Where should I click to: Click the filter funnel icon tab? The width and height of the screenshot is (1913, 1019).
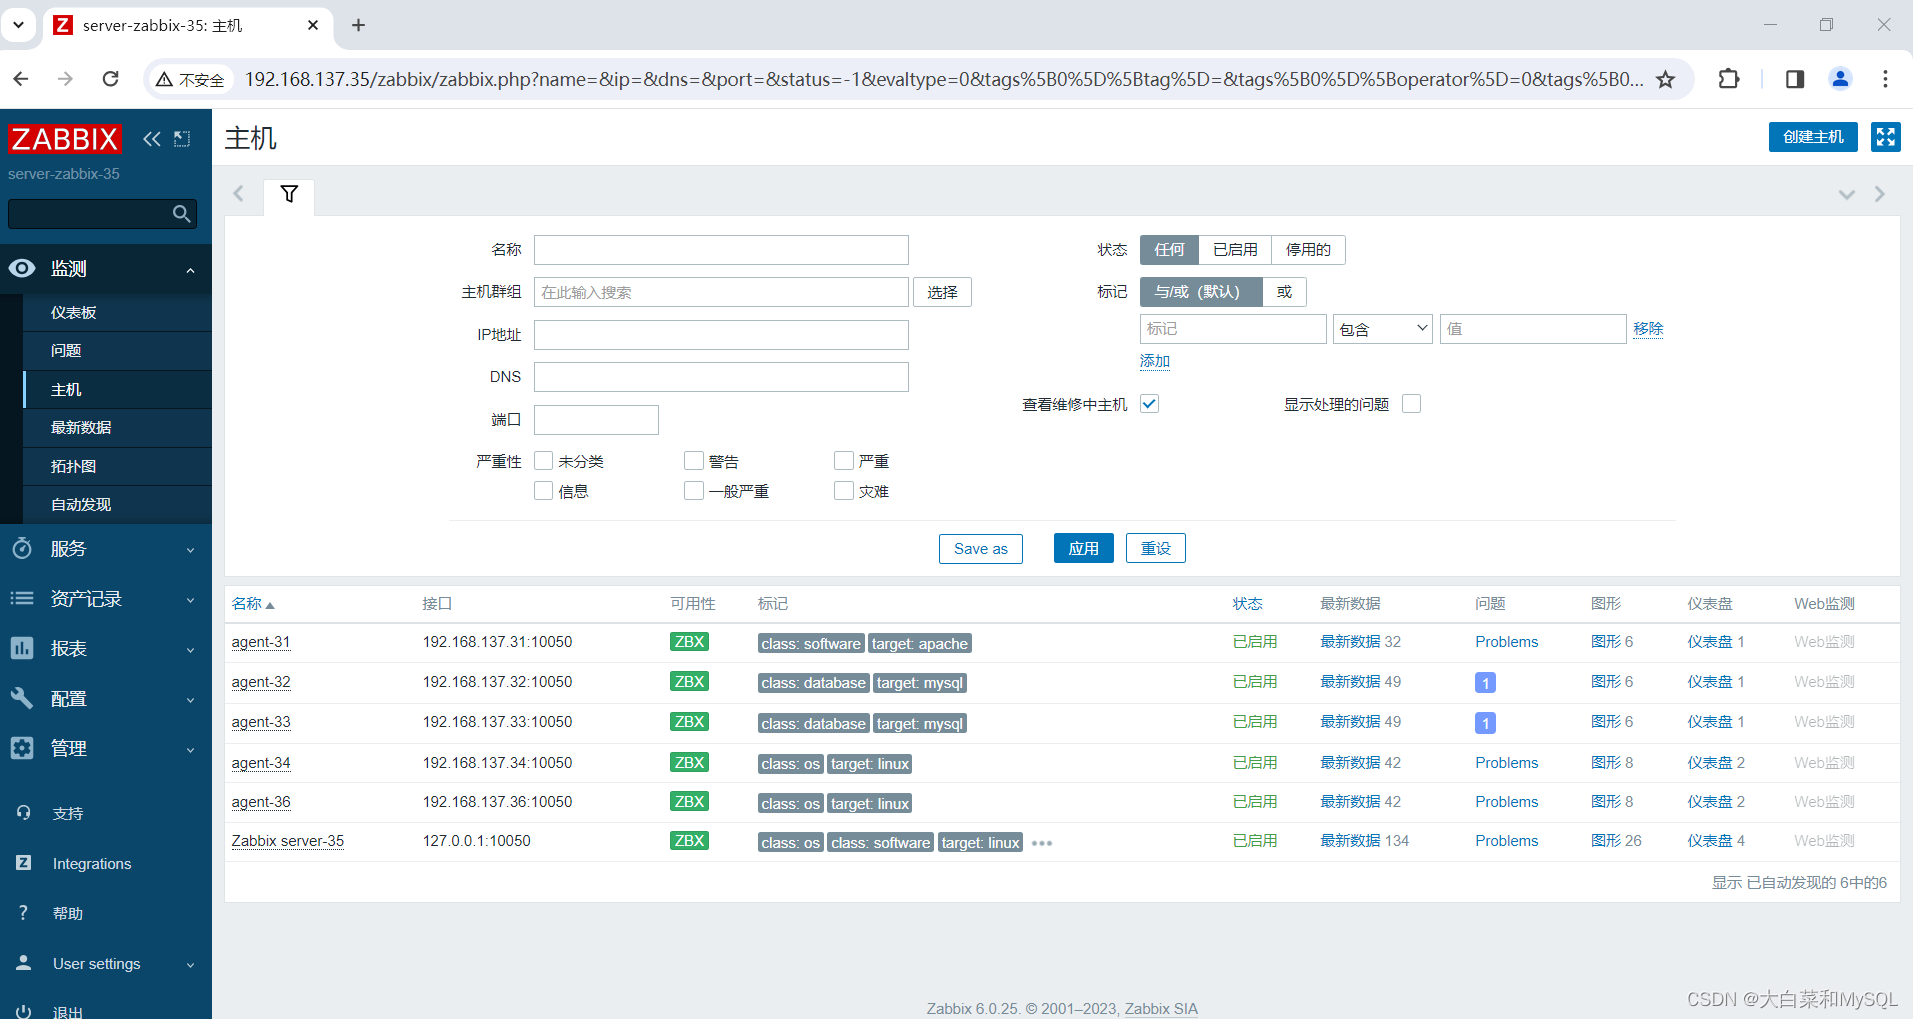289,194
